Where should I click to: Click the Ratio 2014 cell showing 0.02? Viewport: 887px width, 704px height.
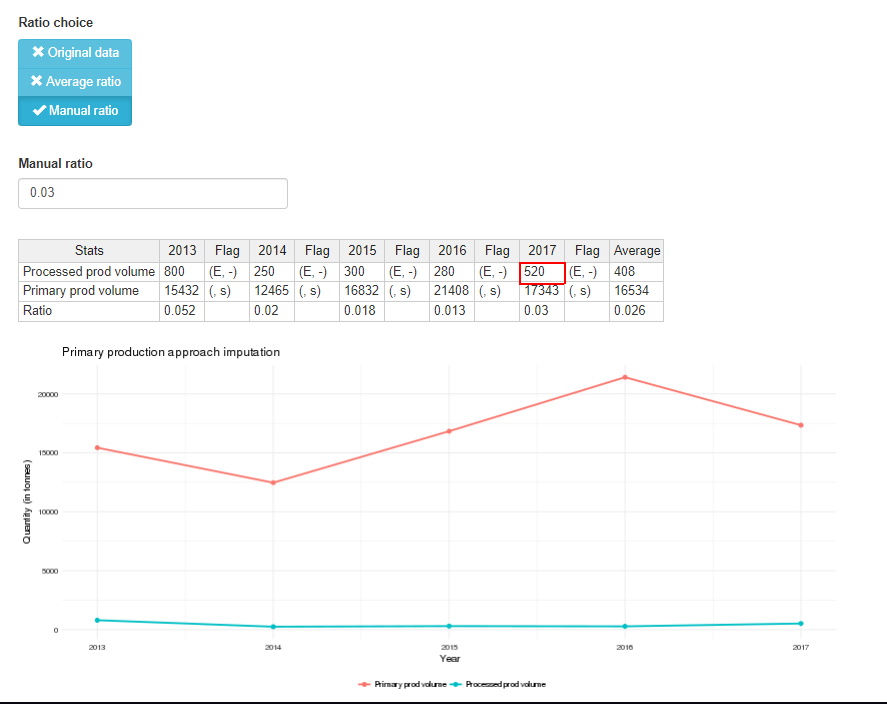click(271, 311)
